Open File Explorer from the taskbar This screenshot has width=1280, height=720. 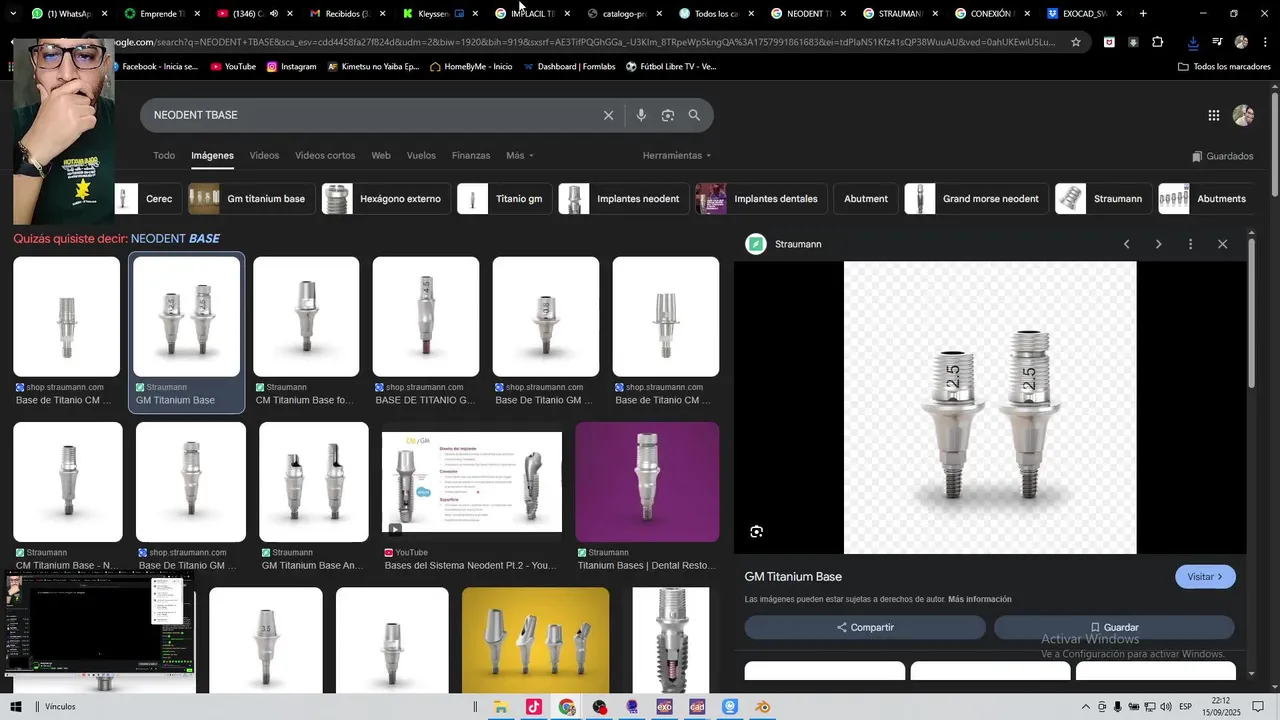[501, 707]
